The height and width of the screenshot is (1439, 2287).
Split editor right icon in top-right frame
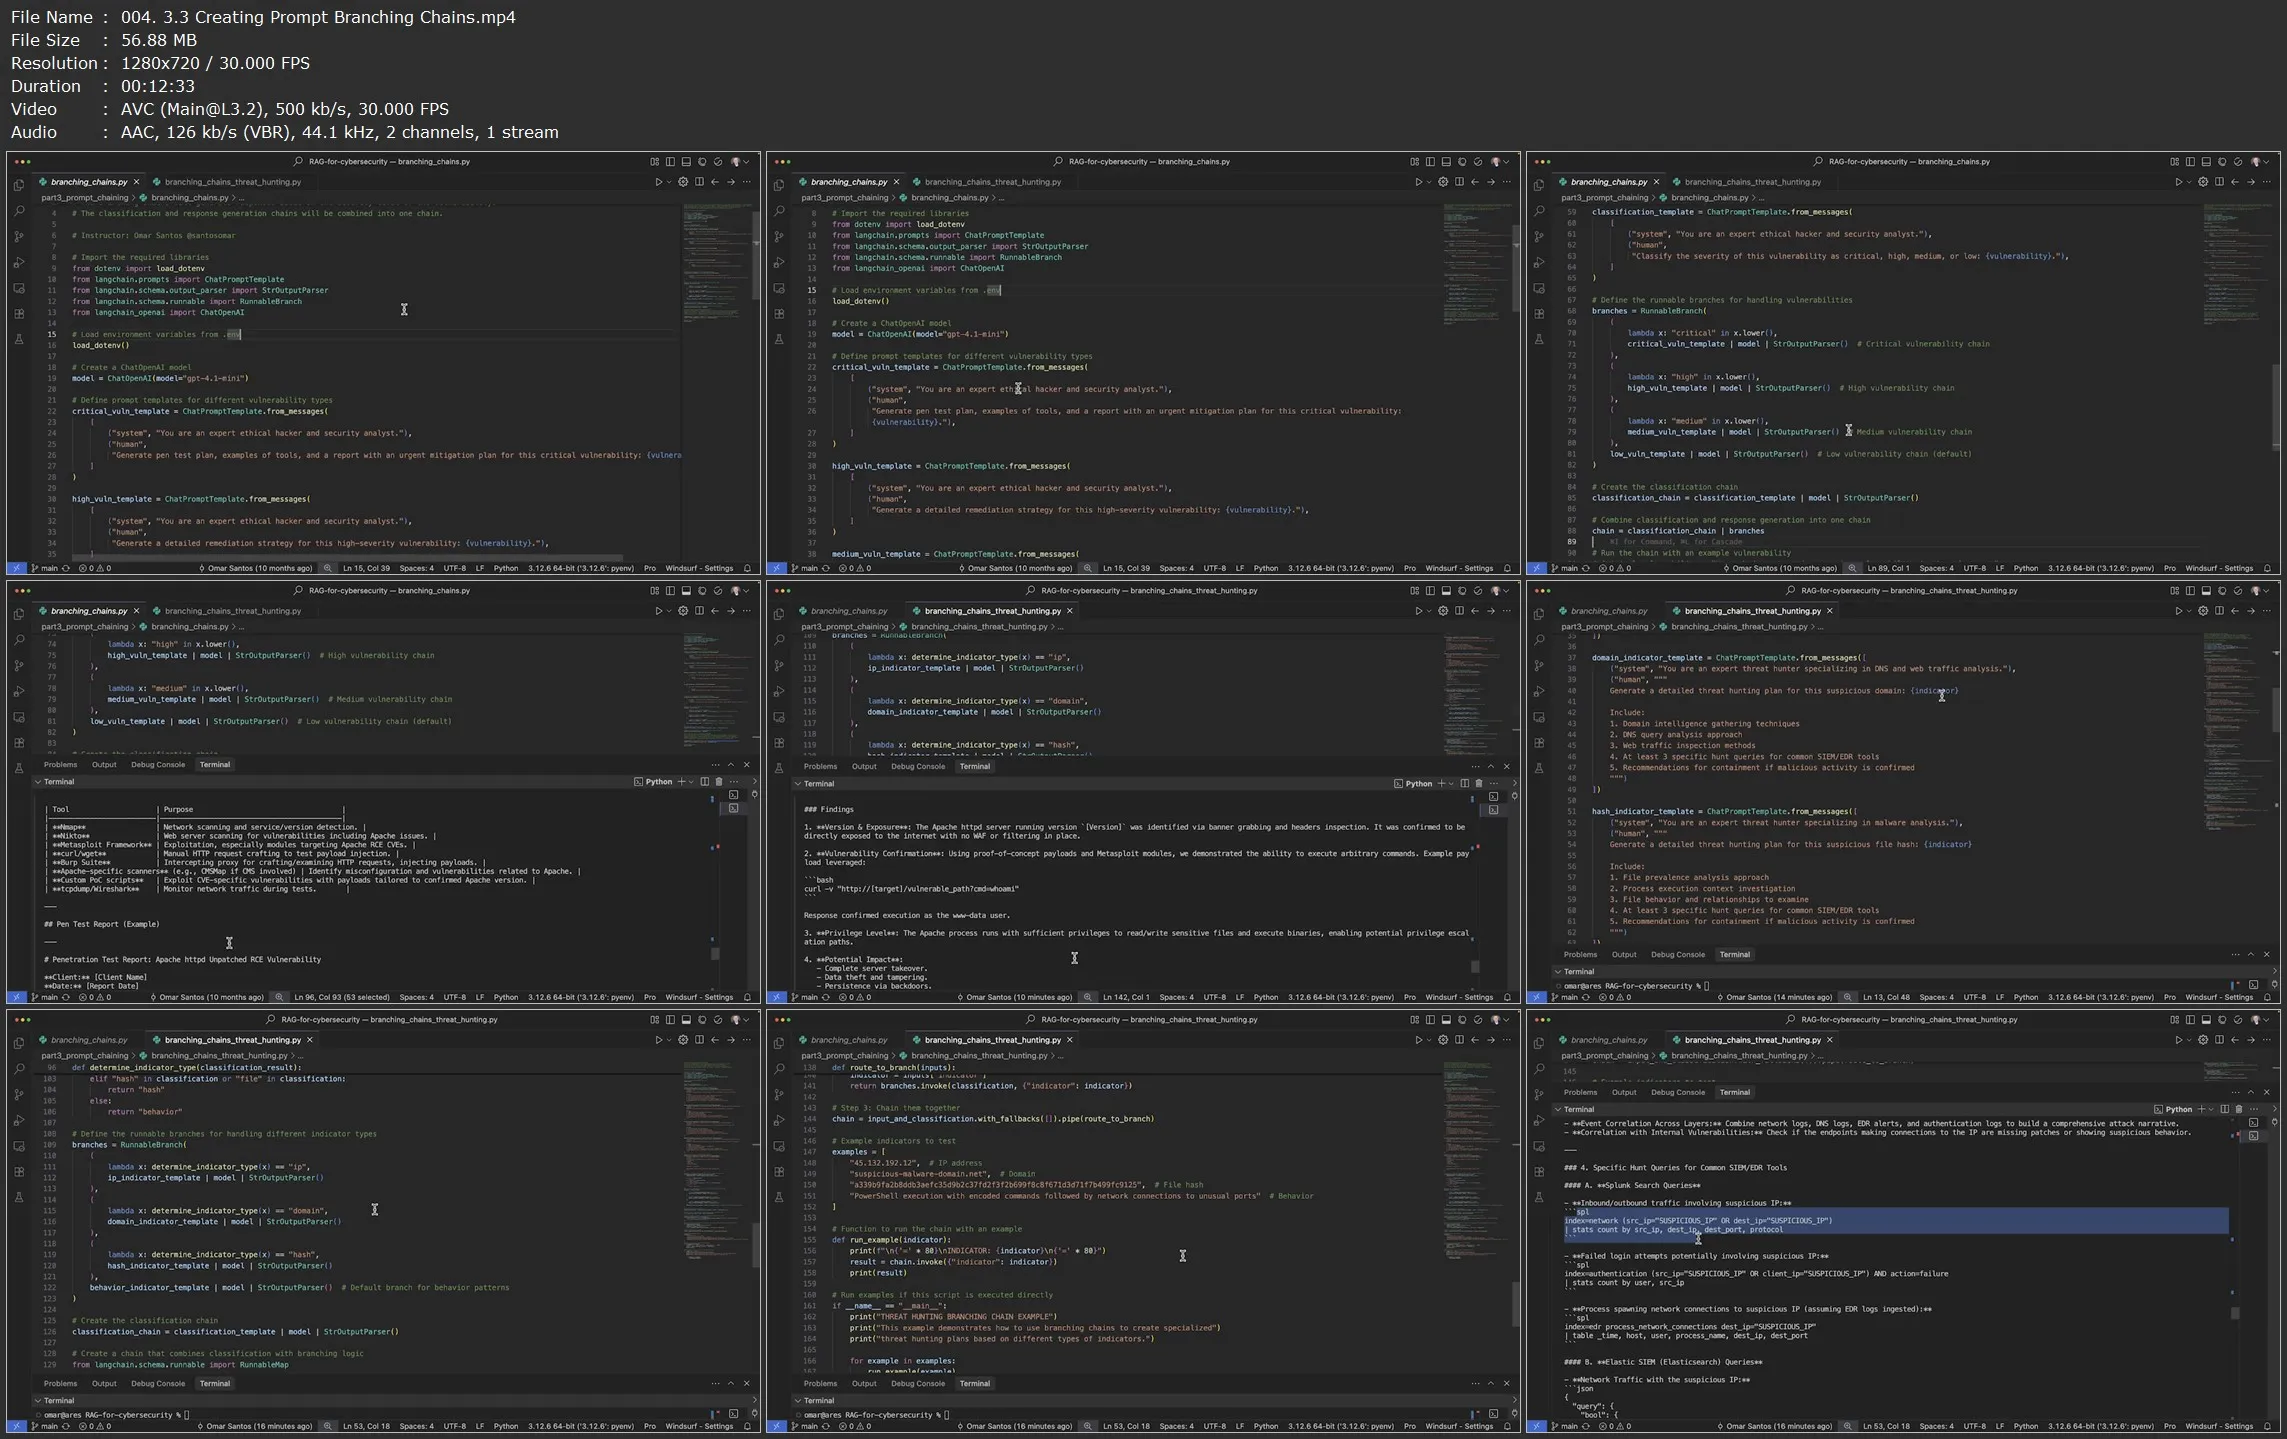pos(2219,182)
